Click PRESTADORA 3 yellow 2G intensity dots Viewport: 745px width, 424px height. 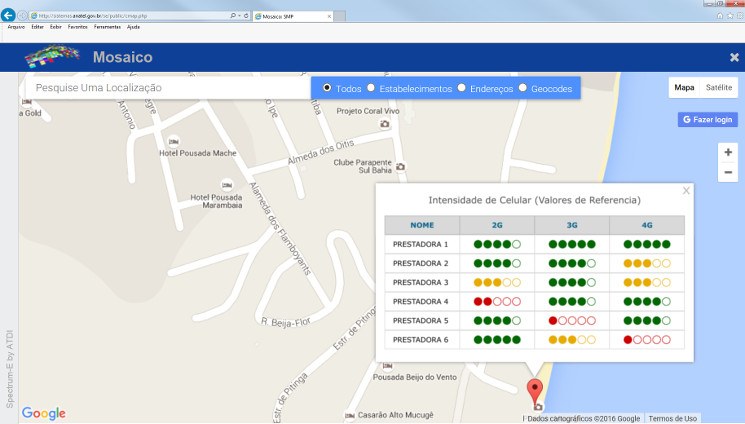click(x=497, y=282)
